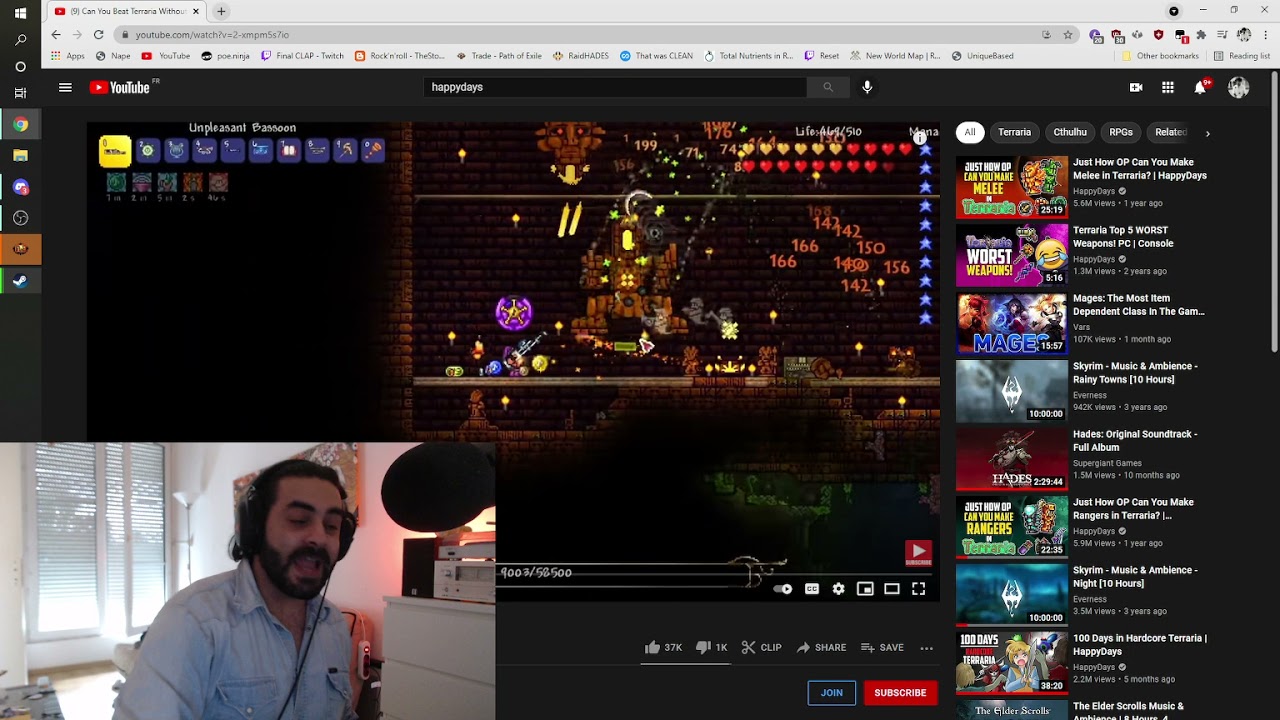This screenshot has width=1280, height=720.
Task: Open the Chrome profile dropdown arrow in title bar
Action: tap(1174, 11)
